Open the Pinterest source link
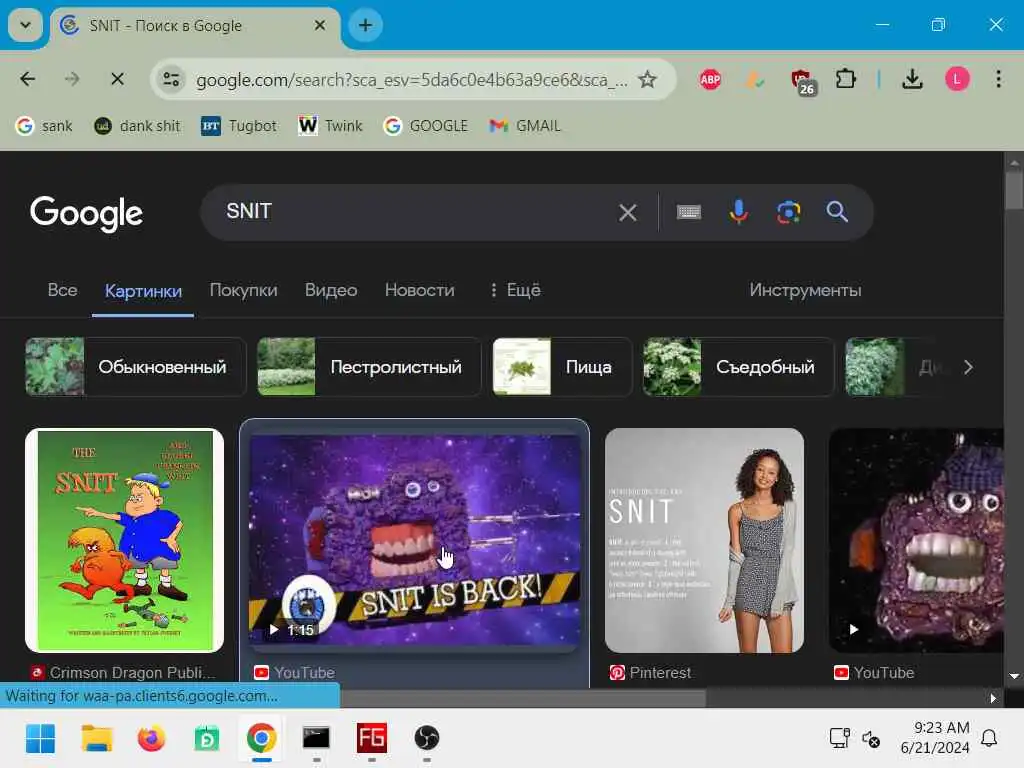 [650, 673]
